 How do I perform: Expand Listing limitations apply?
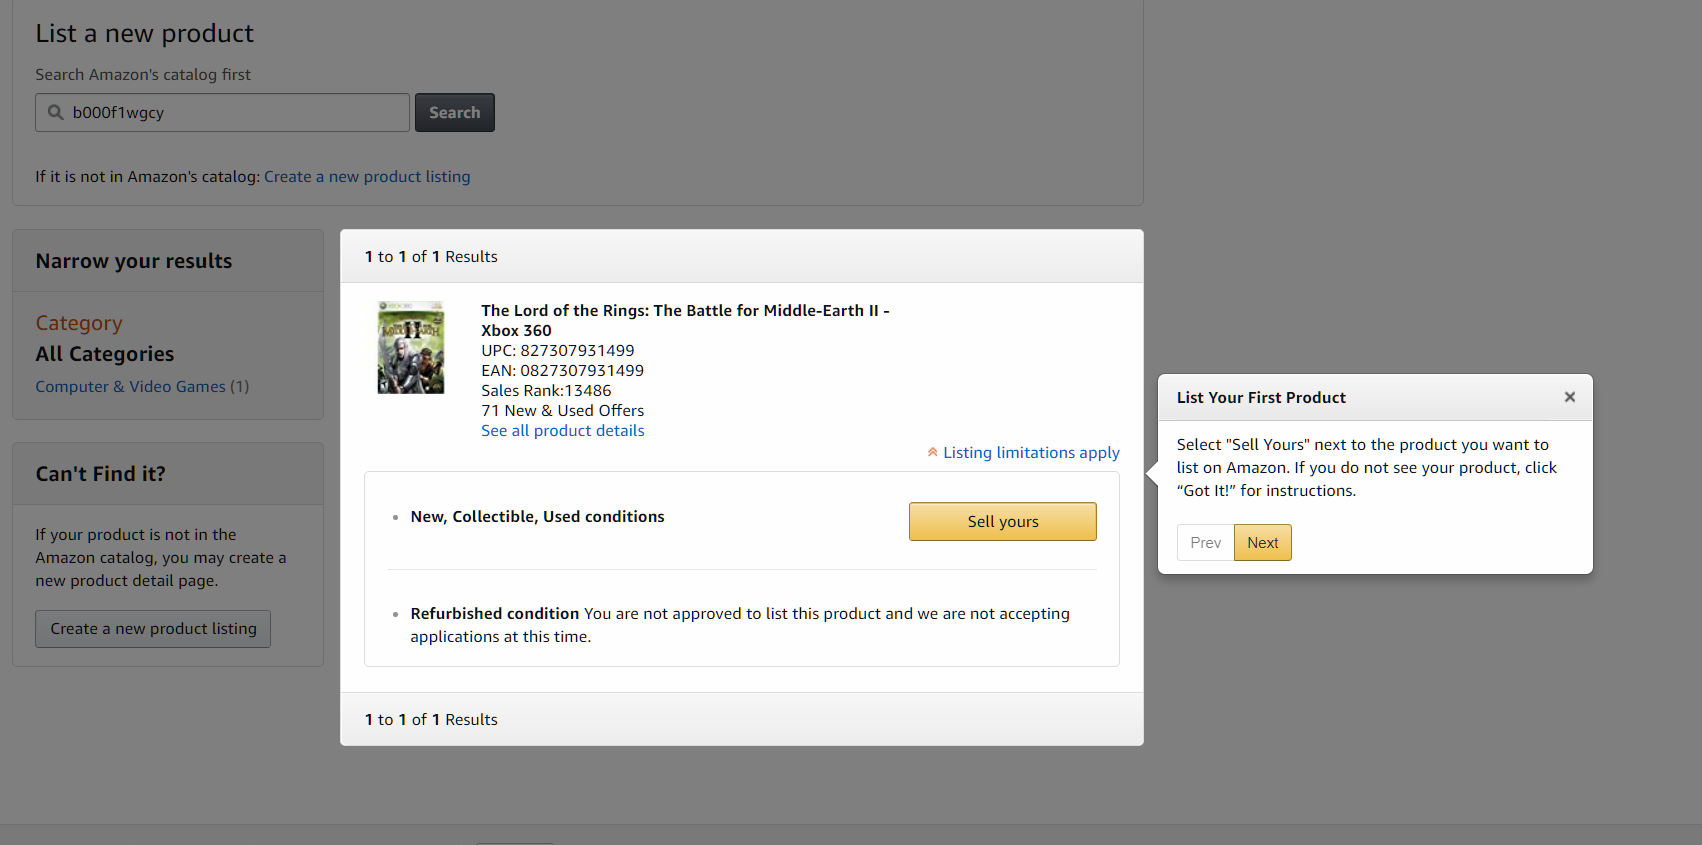pos(1030,453)
